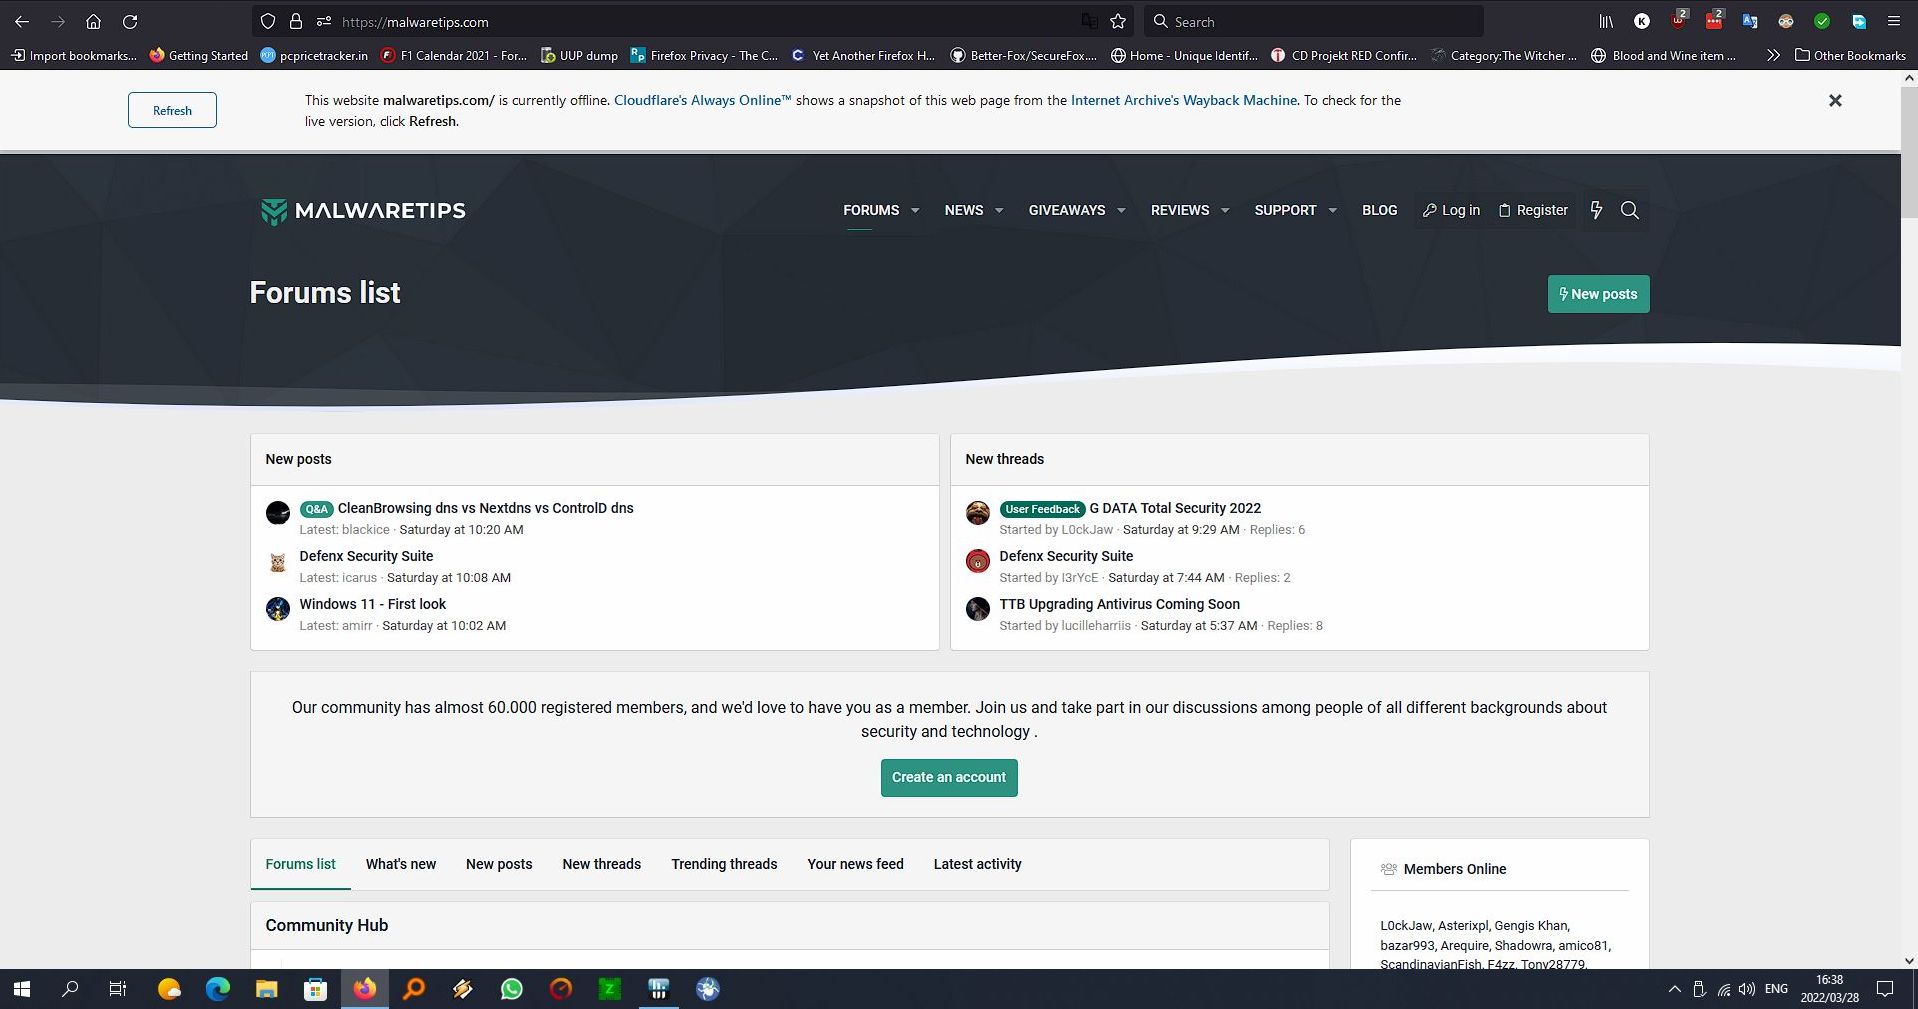Open site info via the padlock icon
Viewport: 1918px width, 1009px height.
[295, 21]
